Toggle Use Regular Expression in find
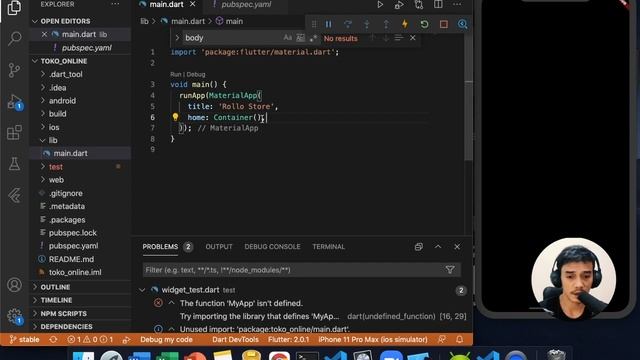 click(313, 38)
